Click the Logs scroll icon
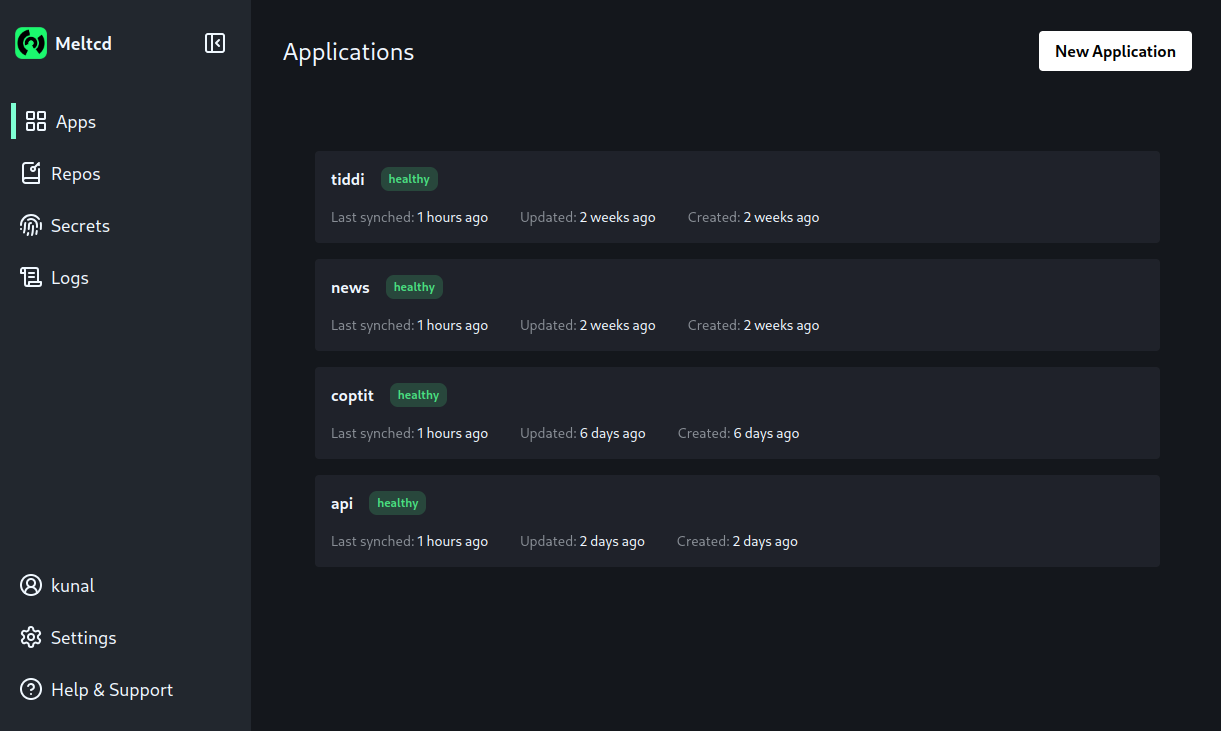1221x731 pixels. pos(32,278)
